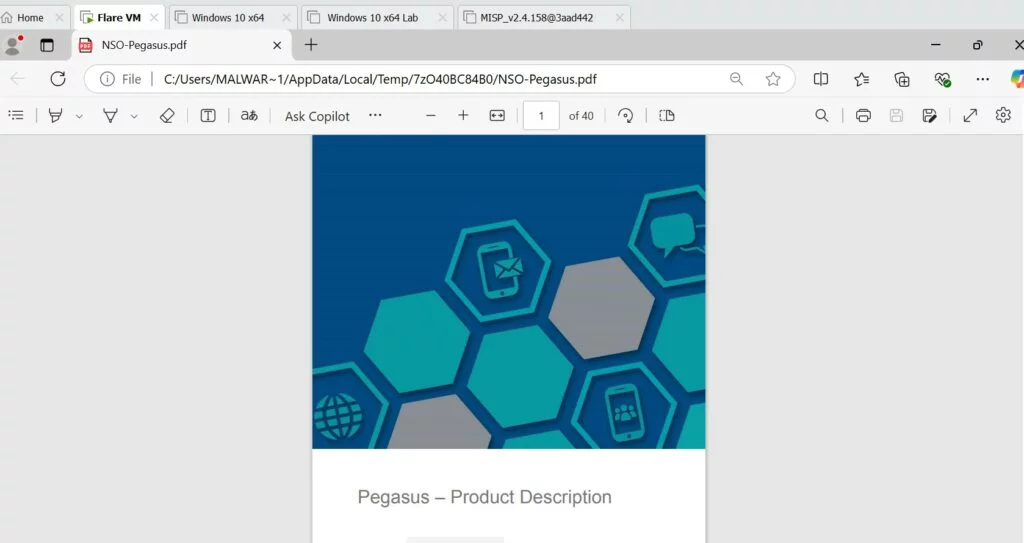Click the Add text tool icon
The image size is (1024, 543).
click(x=208, y=116)
